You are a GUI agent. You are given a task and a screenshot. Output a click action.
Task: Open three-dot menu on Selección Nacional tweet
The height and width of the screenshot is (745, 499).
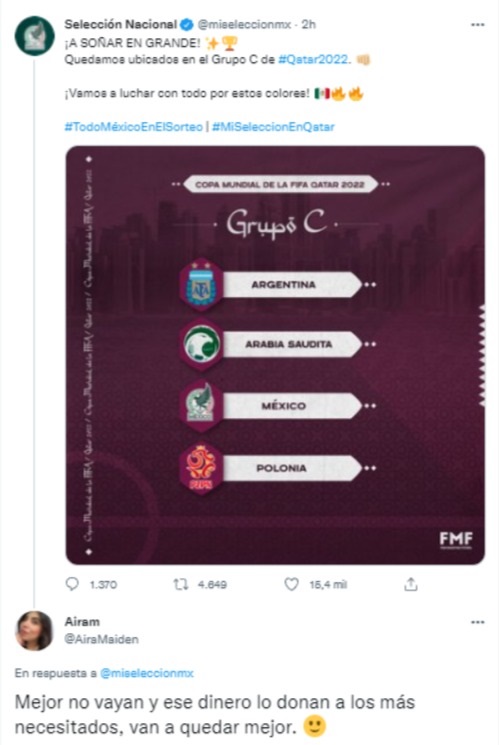click(x=477, y=25)
